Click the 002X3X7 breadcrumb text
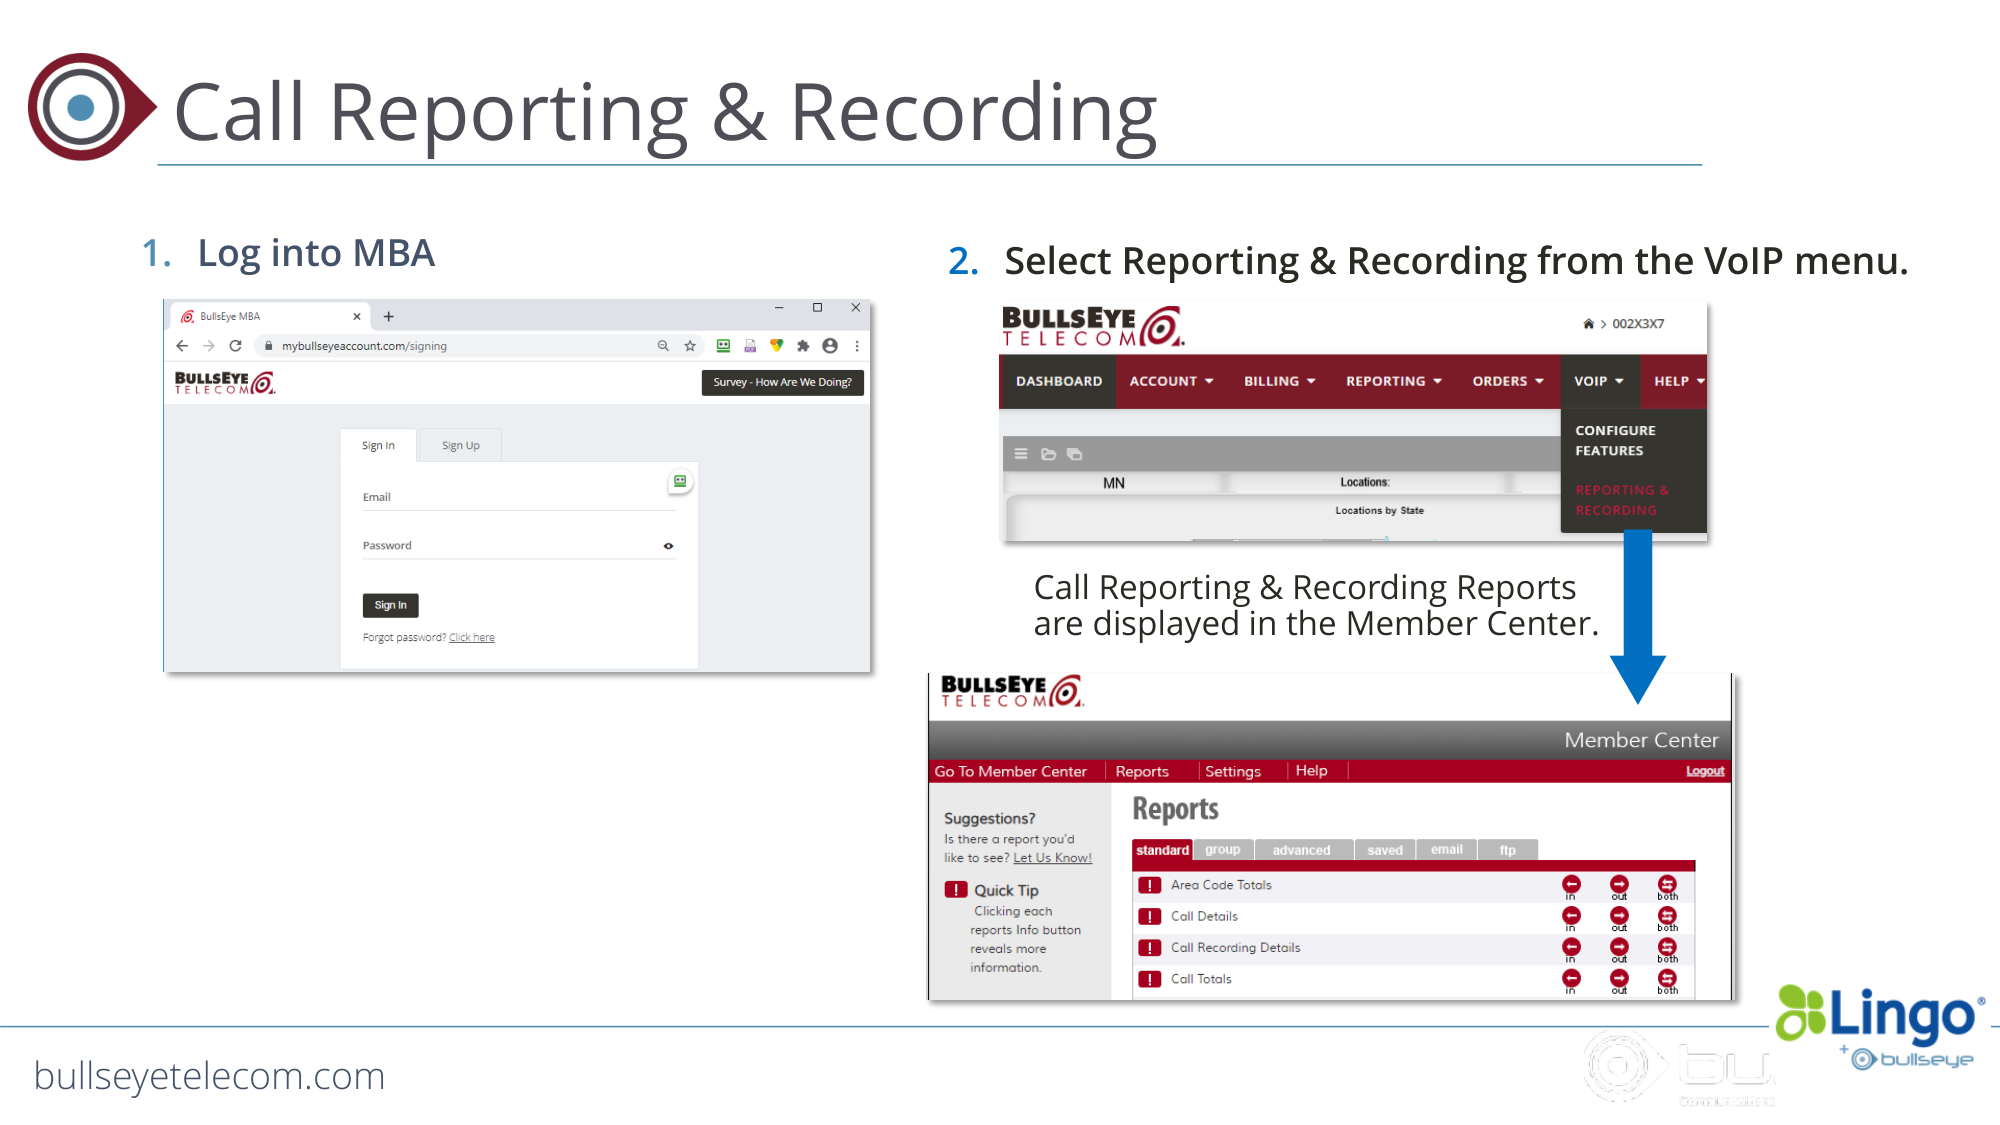The image size is (2000, 1125). click(1638, 324)
